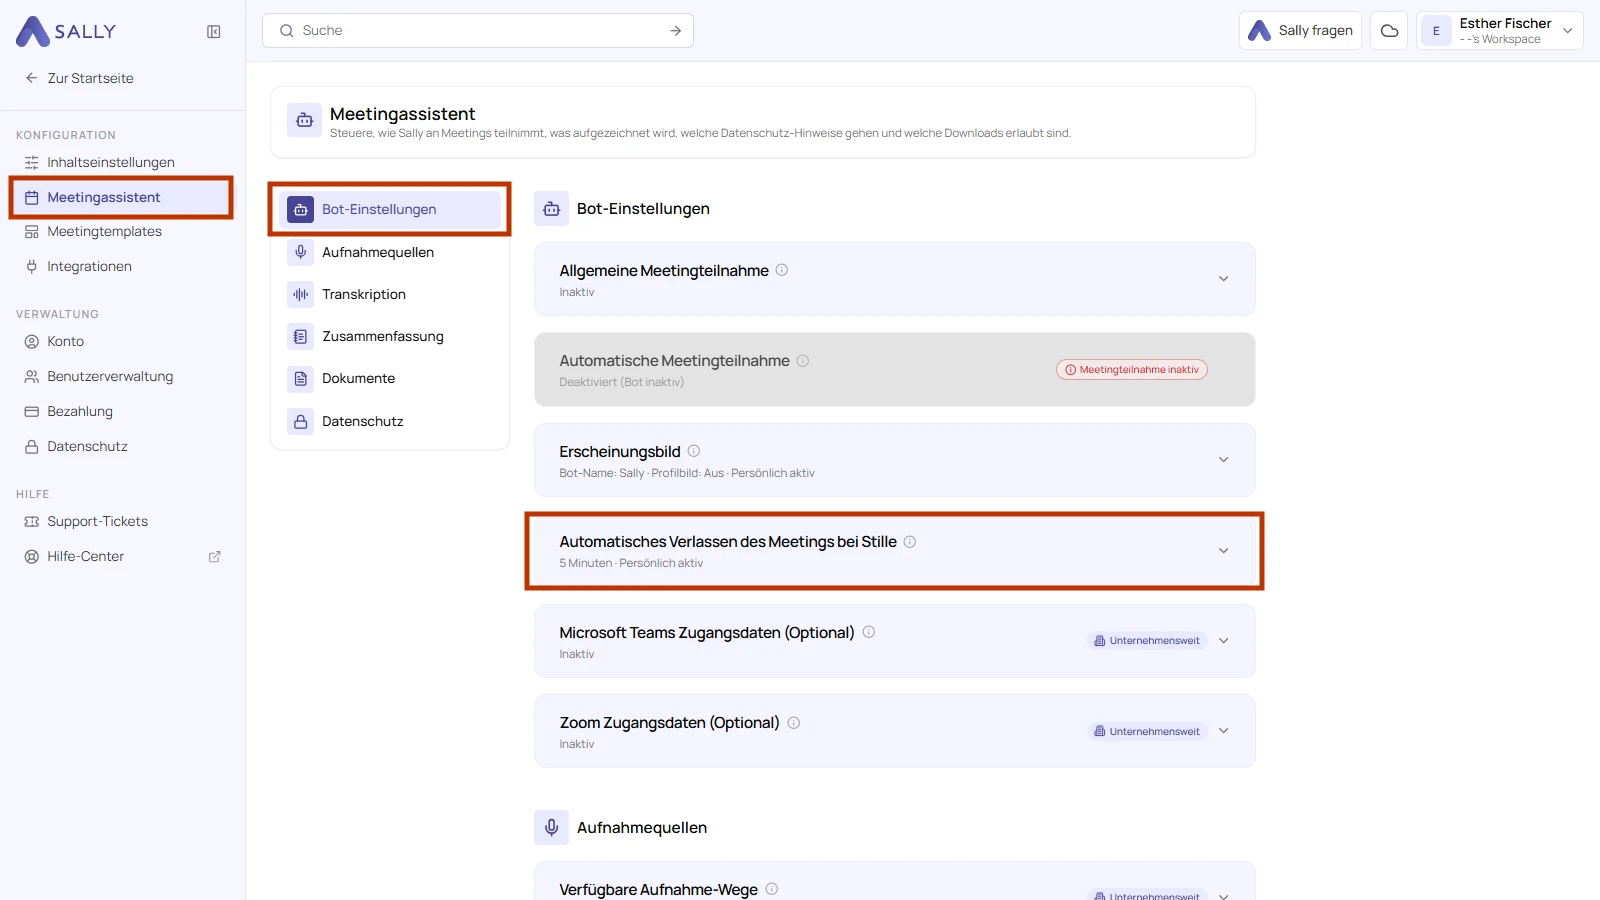This screenshot has height=900, width=1600.
Task: Show info for Automatisches Verlassen bei Stille
Action: point(910,542)
